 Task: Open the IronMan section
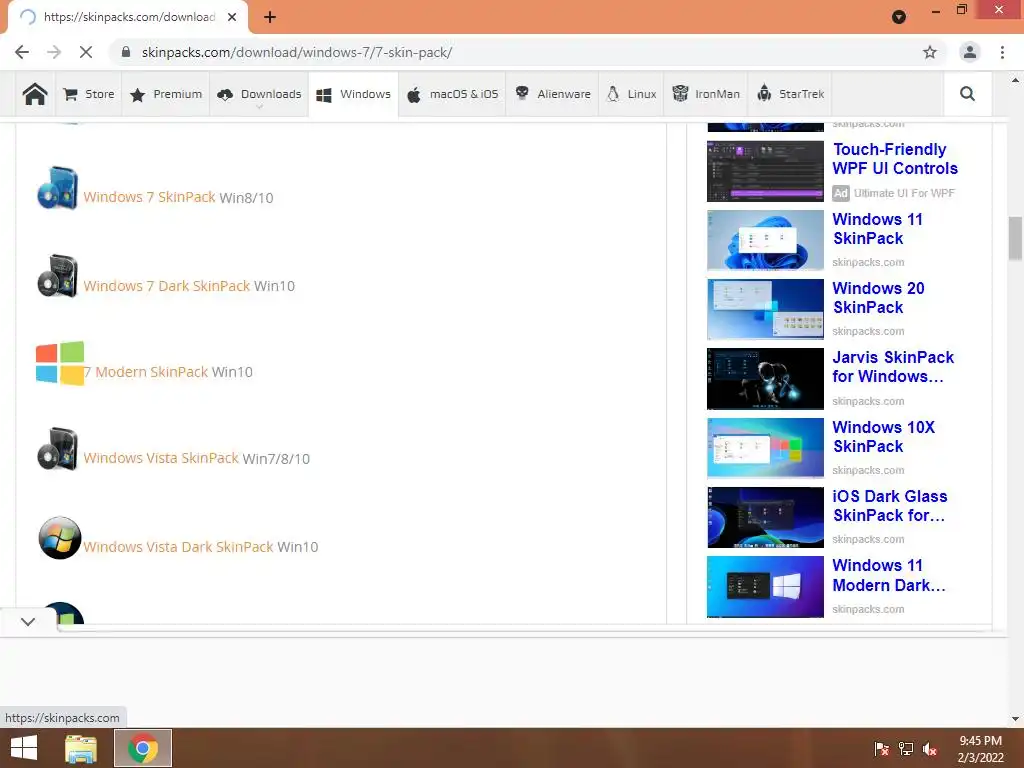pos(706,94)
